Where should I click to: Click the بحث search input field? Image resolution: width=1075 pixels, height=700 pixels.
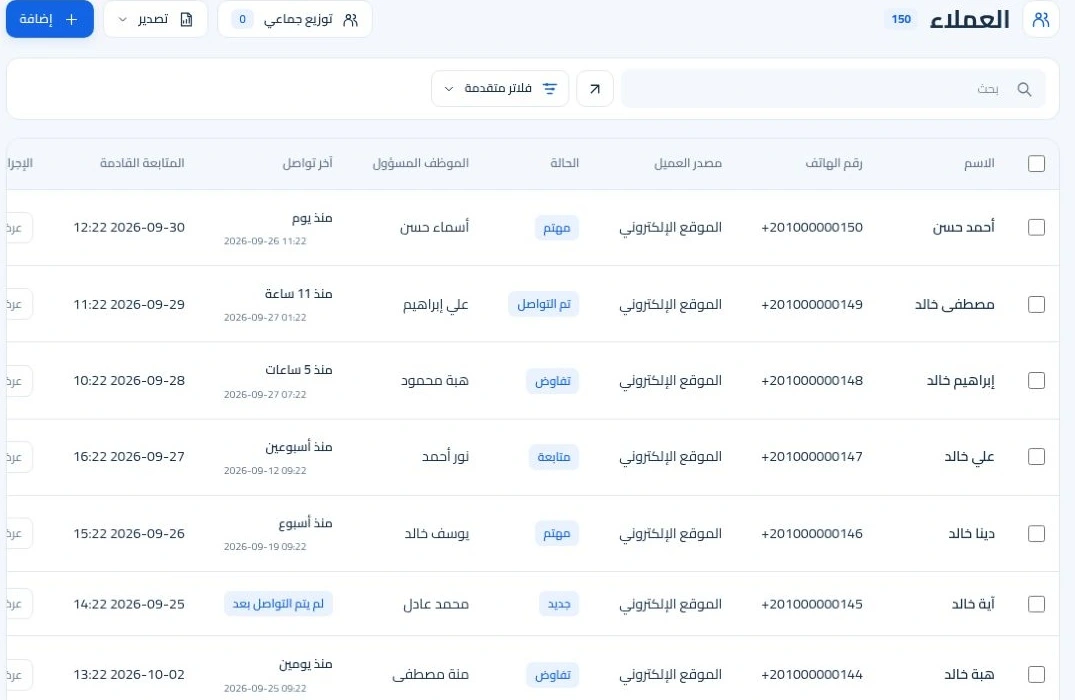click(x=833, y=88)
